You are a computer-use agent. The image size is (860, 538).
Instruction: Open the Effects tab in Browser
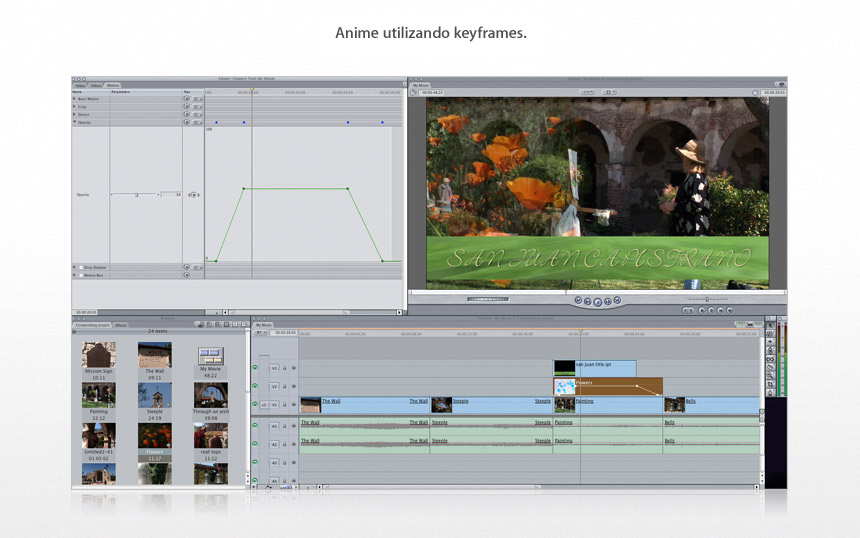[x=121, y=325]
